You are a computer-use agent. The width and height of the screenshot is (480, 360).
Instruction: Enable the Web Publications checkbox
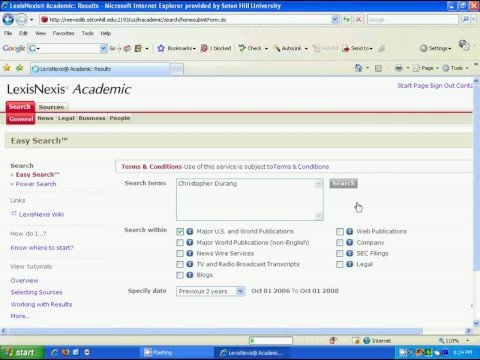(340, 232)
